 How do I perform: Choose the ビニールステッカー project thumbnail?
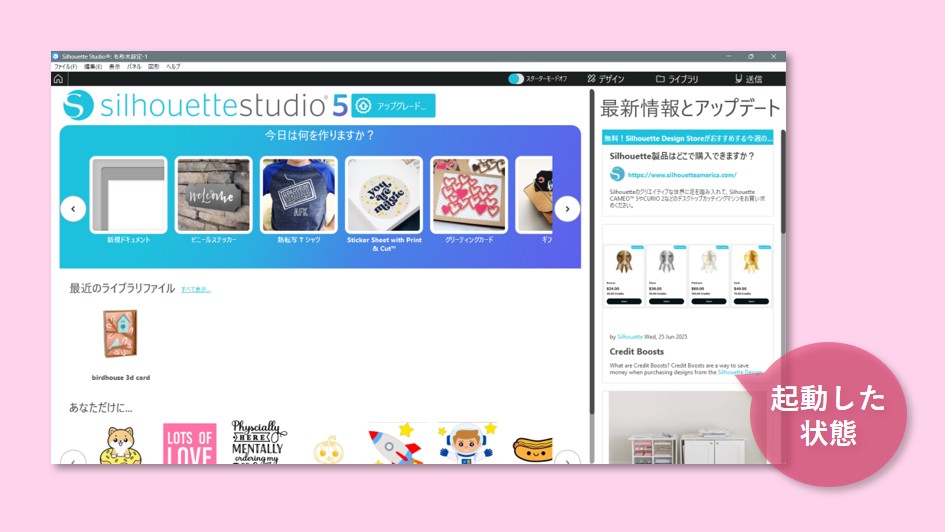coord(213,195)
